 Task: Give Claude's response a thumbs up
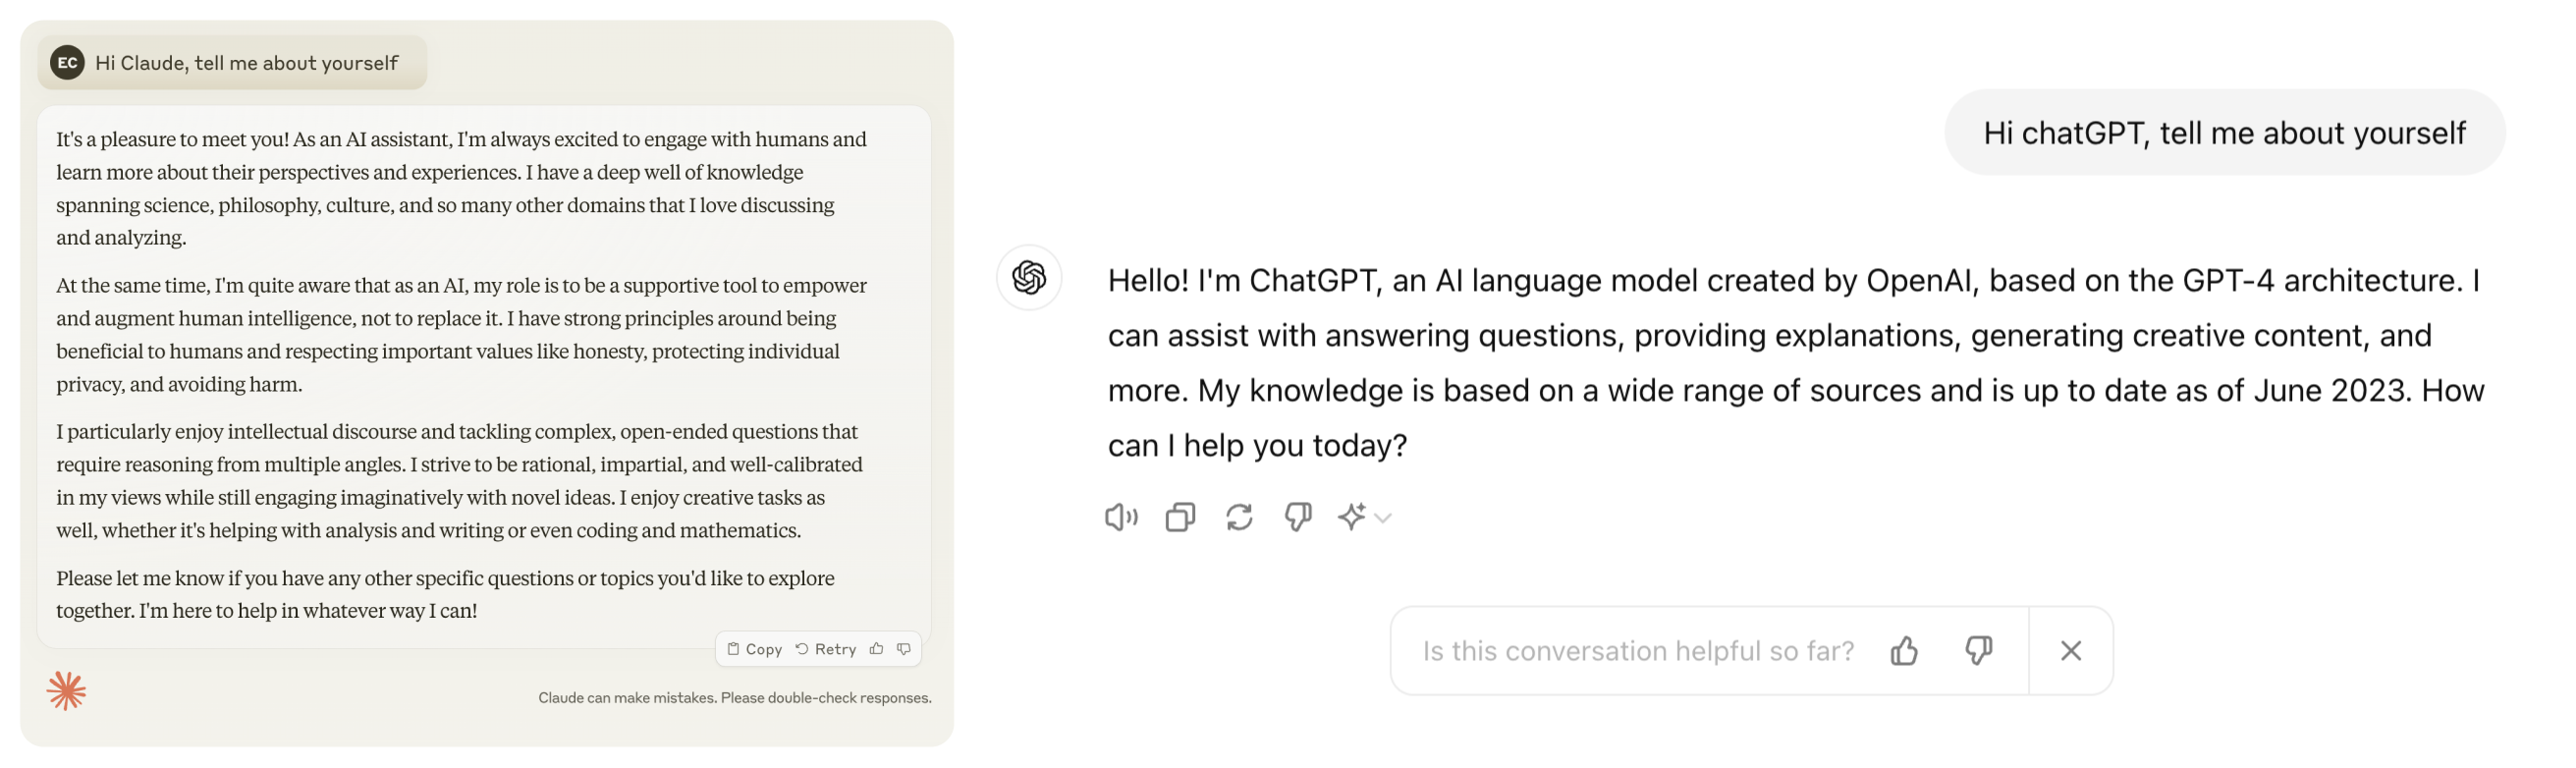[x=877, y=649]
